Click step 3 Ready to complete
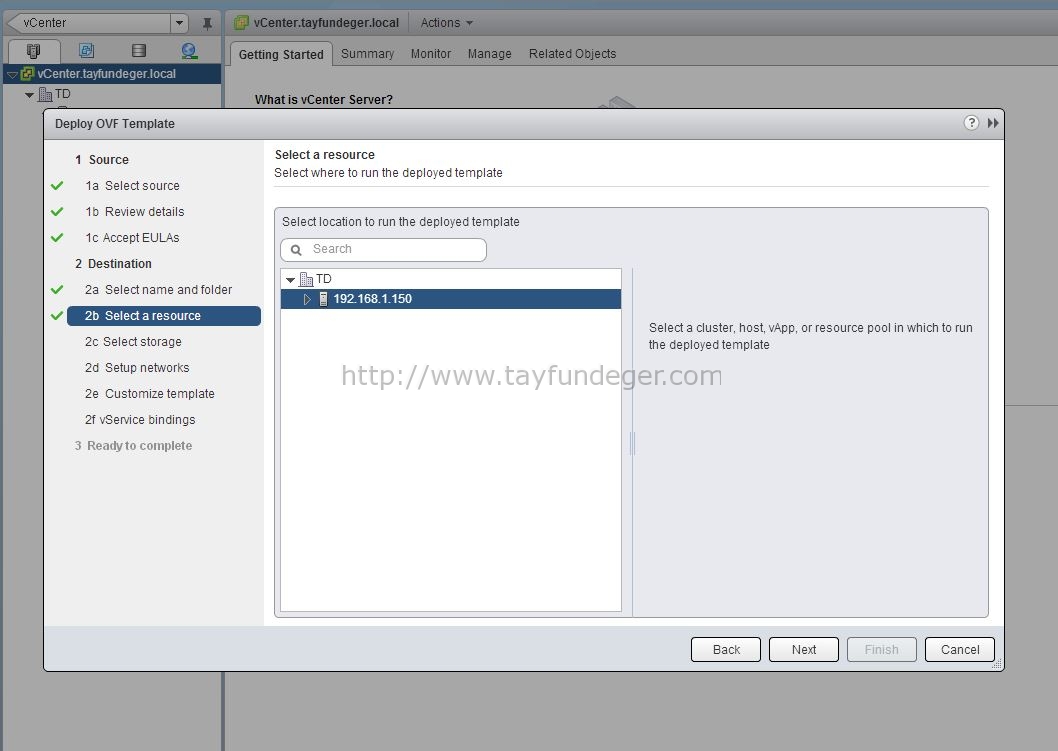The width and height of the screenshot is (1058, 751). [x=133, y=445]
